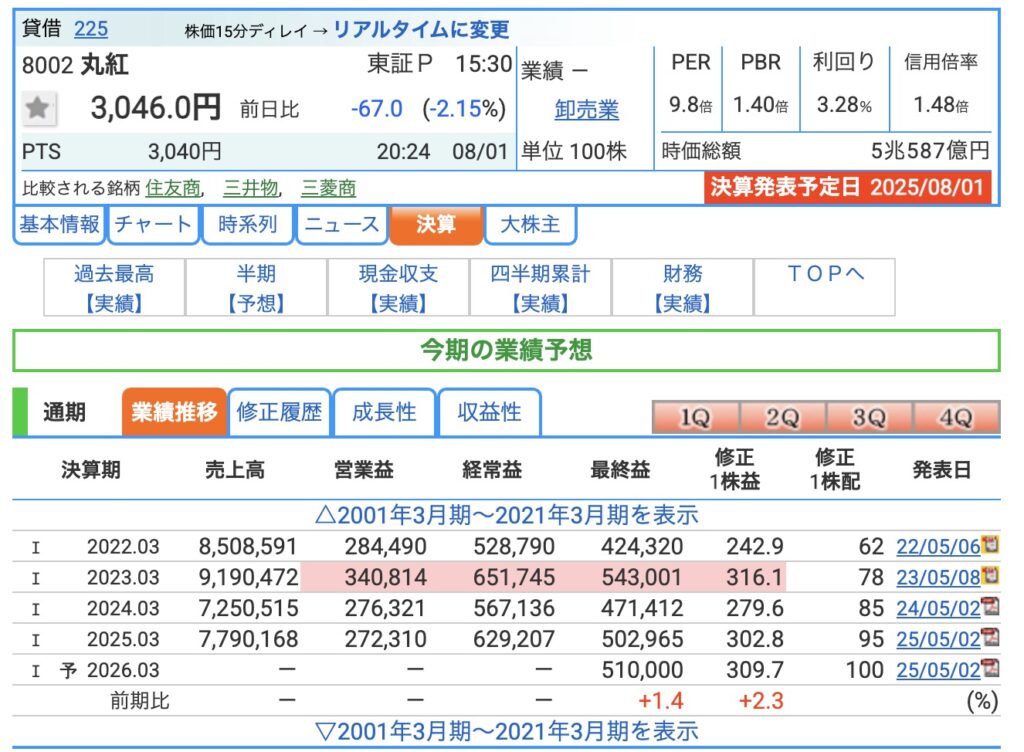Open the 25/05/02 link in the 2026.03 row
The image size is (1024, 752).
click(938, 670)
